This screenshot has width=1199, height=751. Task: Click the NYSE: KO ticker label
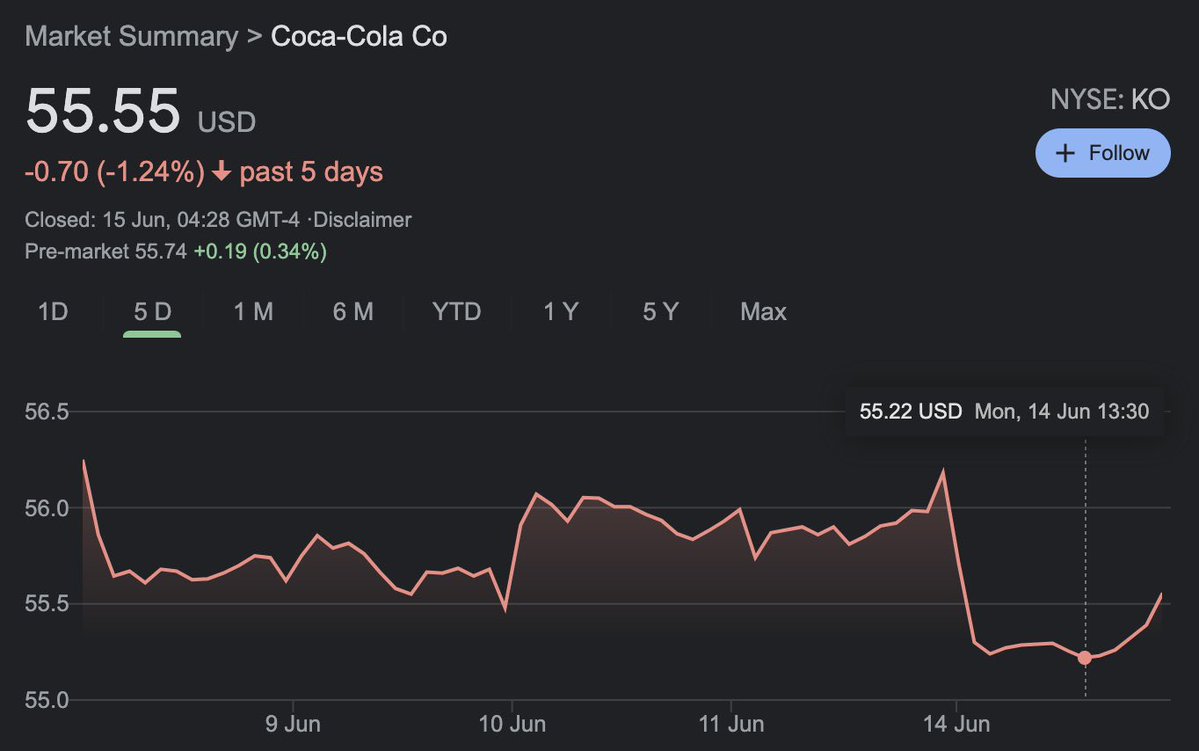click(1110, 99)
